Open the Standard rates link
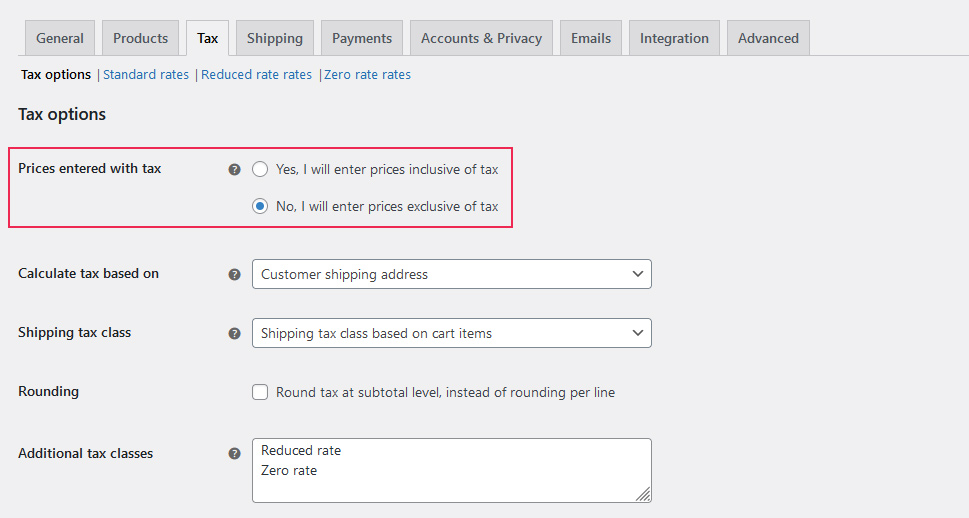969x518 pixels. coord(146,75)
